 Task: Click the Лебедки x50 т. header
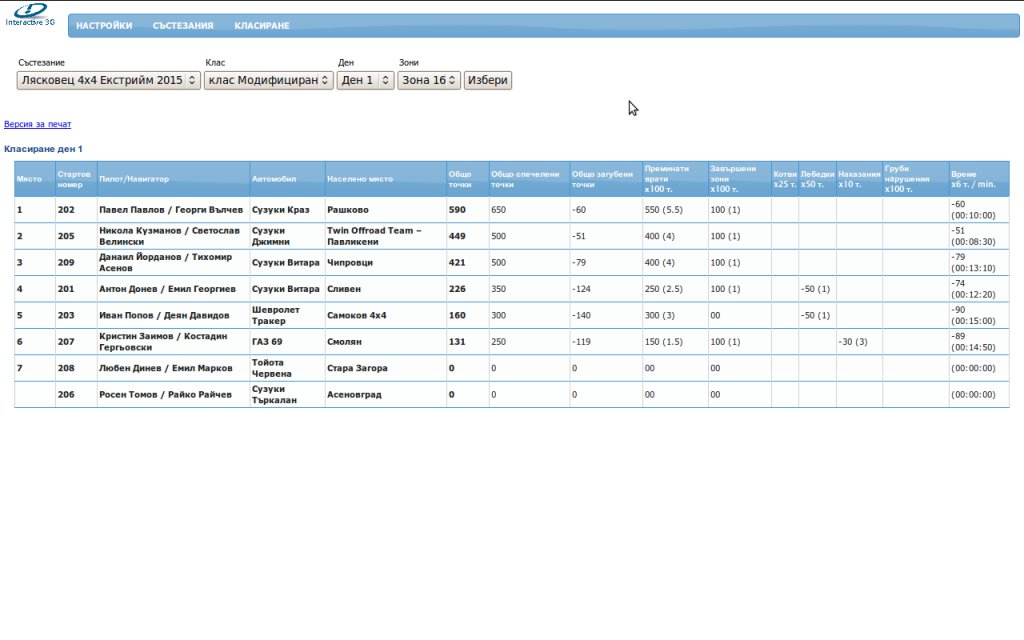pos(817,179)
